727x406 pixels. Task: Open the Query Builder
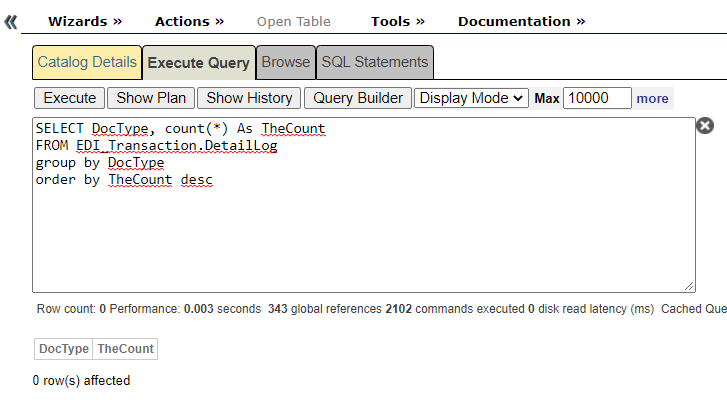358,98
